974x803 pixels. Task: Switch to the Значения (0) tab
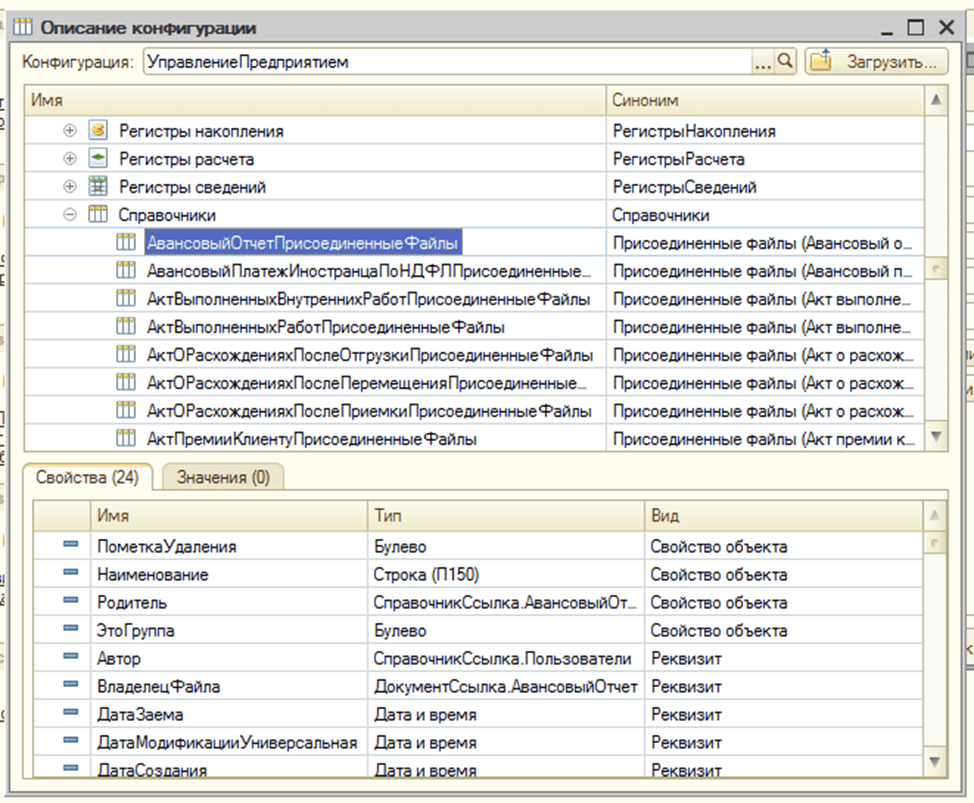(x=223, y=478)
